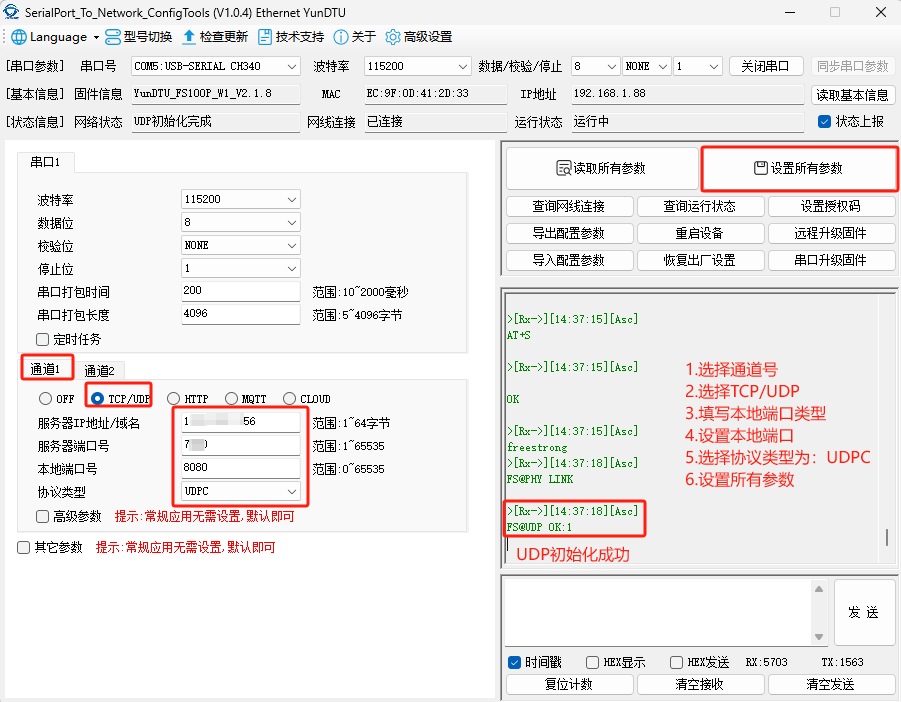Screen dimensions: 901x702
Task: Click 重启设备 button
Action: coord(700,233)
